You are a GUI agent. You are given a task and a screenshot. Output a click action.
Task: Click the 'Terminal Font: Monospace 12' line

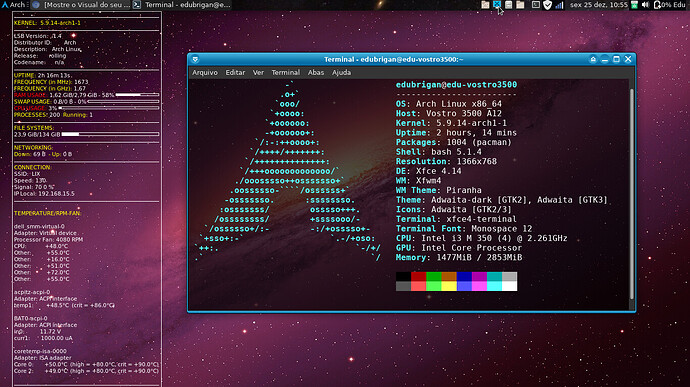(x=463, y=229)
